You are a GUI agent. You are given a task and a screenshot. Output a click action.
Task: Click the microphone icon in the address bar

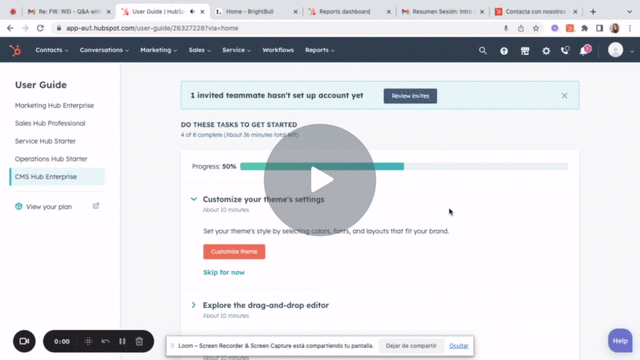[506, 28]
